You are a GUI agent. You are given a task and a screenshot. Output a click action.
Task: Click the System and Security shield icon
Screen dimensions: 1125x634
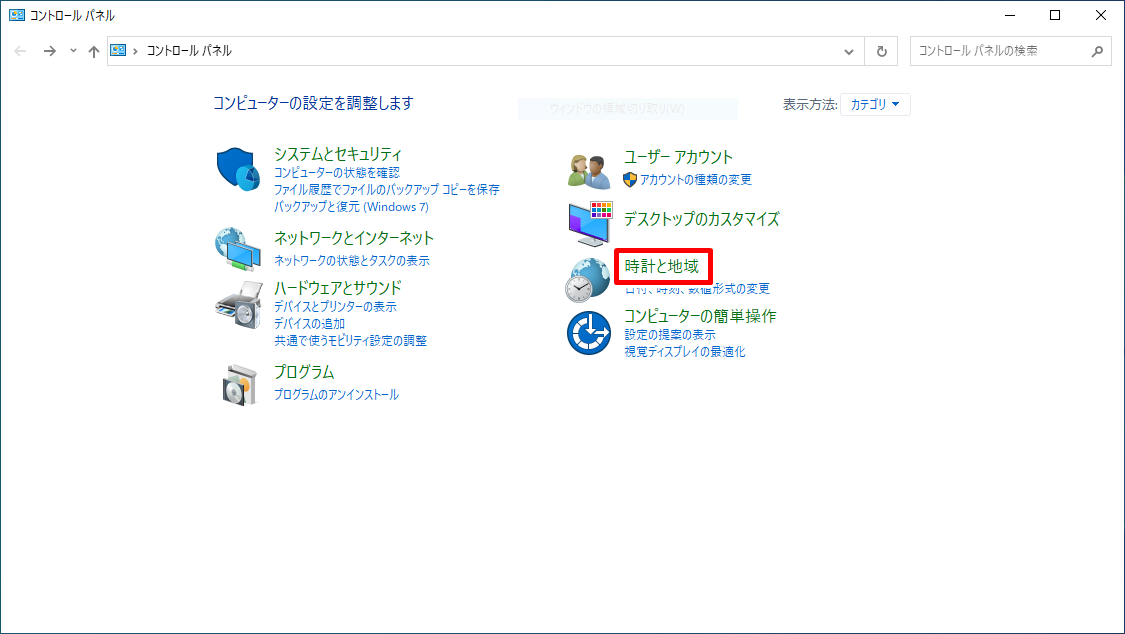[238, 169]
